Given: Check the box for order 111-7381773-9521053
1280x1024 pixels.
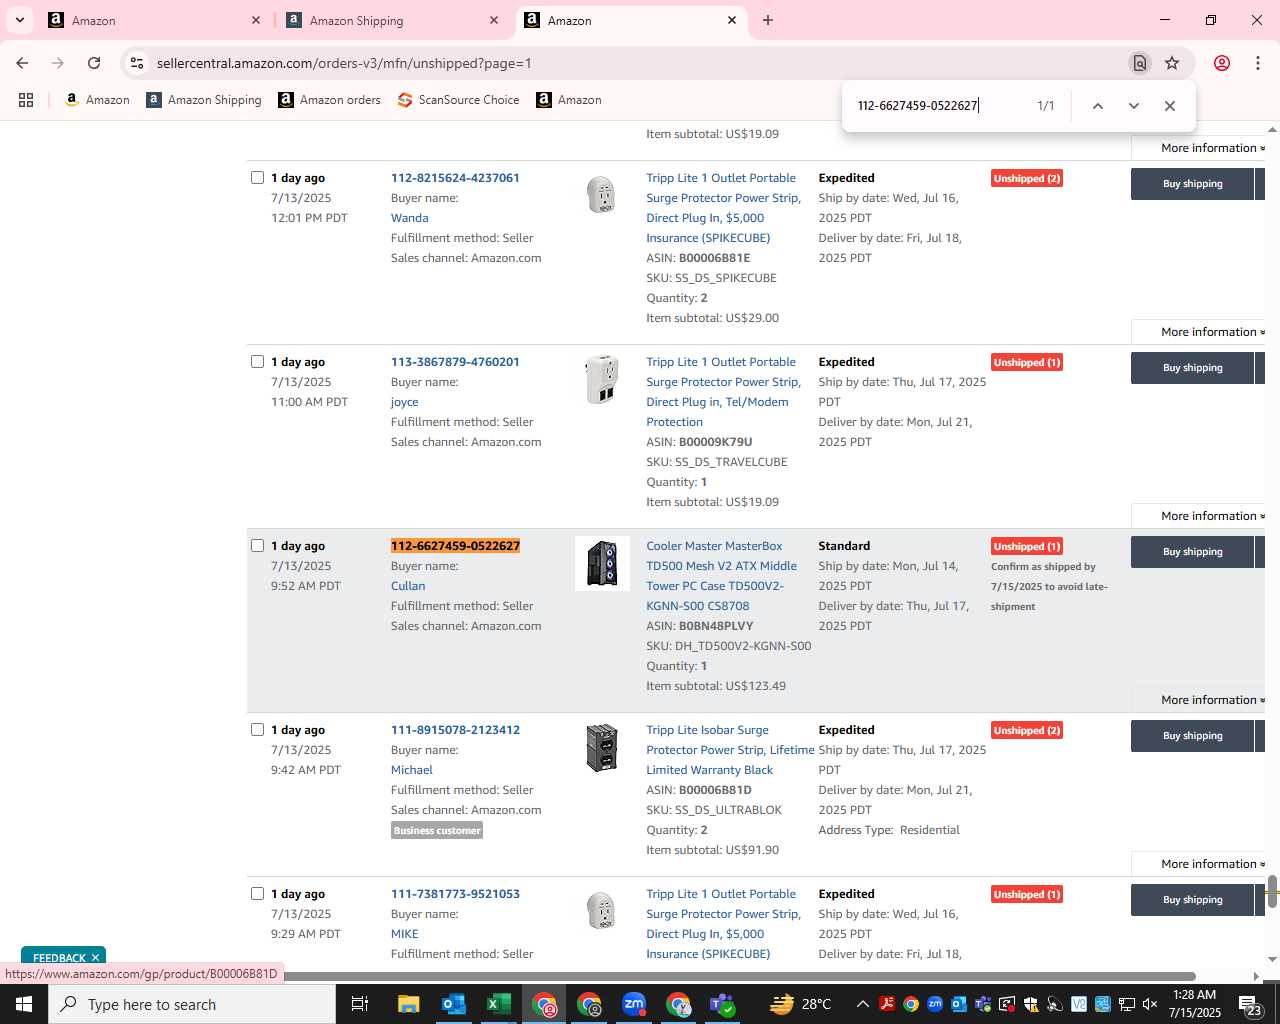Looking at the screenshot, I should (x=257, y=894).
